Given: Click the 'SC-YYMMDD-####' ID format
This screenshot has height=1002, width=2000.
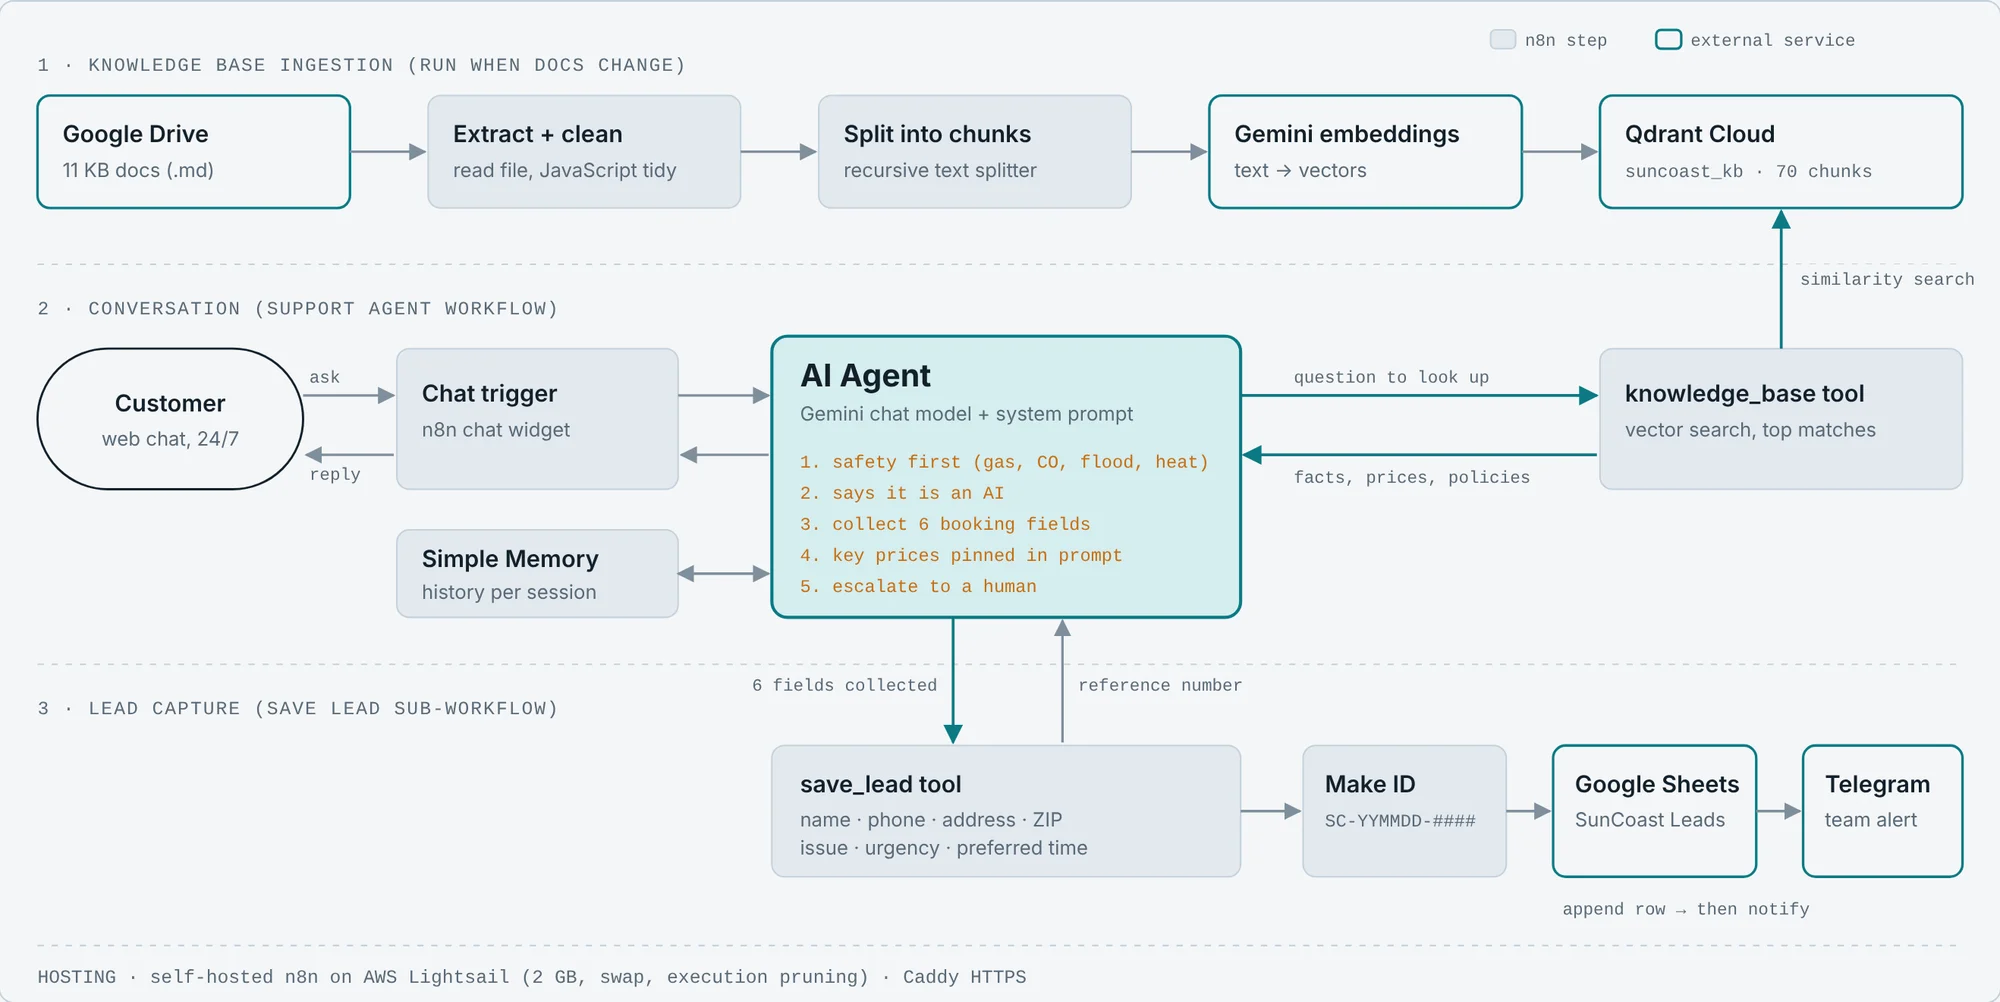Looking at the screenshot, I should point(1400,821).
